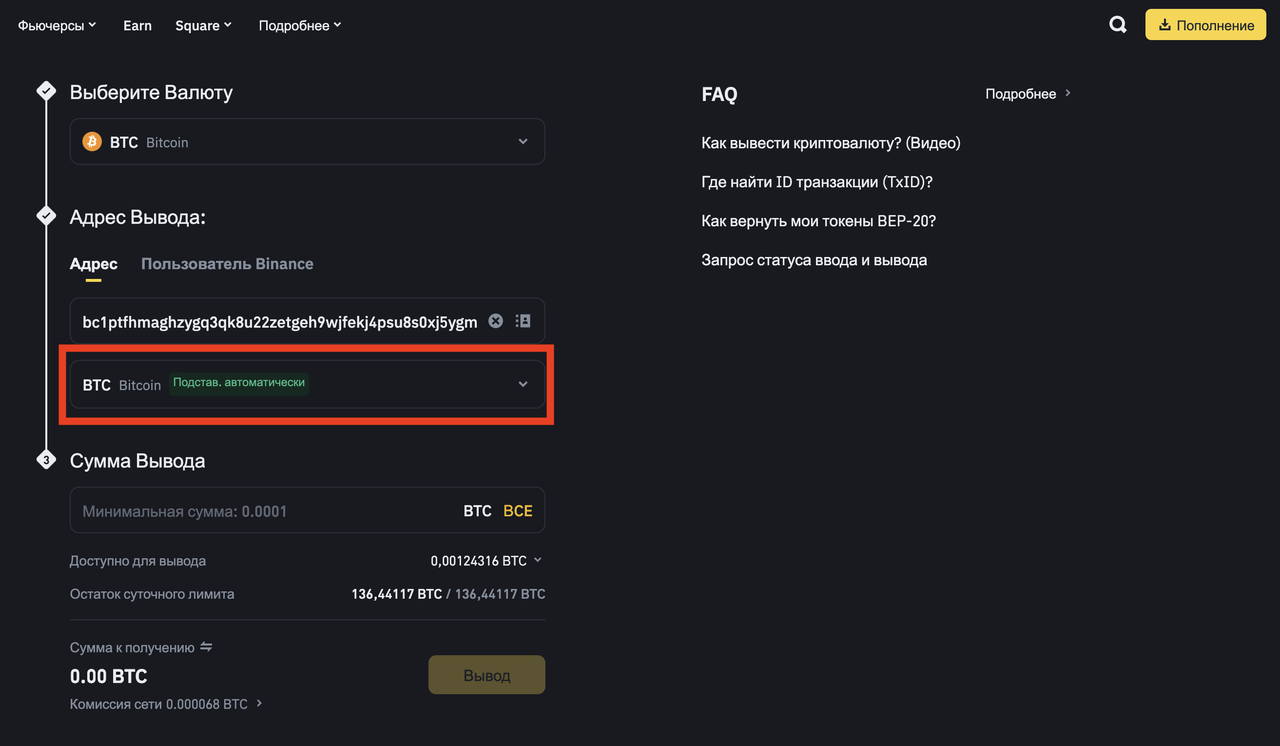Click the Пополнение deposit button
This screenshot has width=1280, height=746.
(1205, 25)
